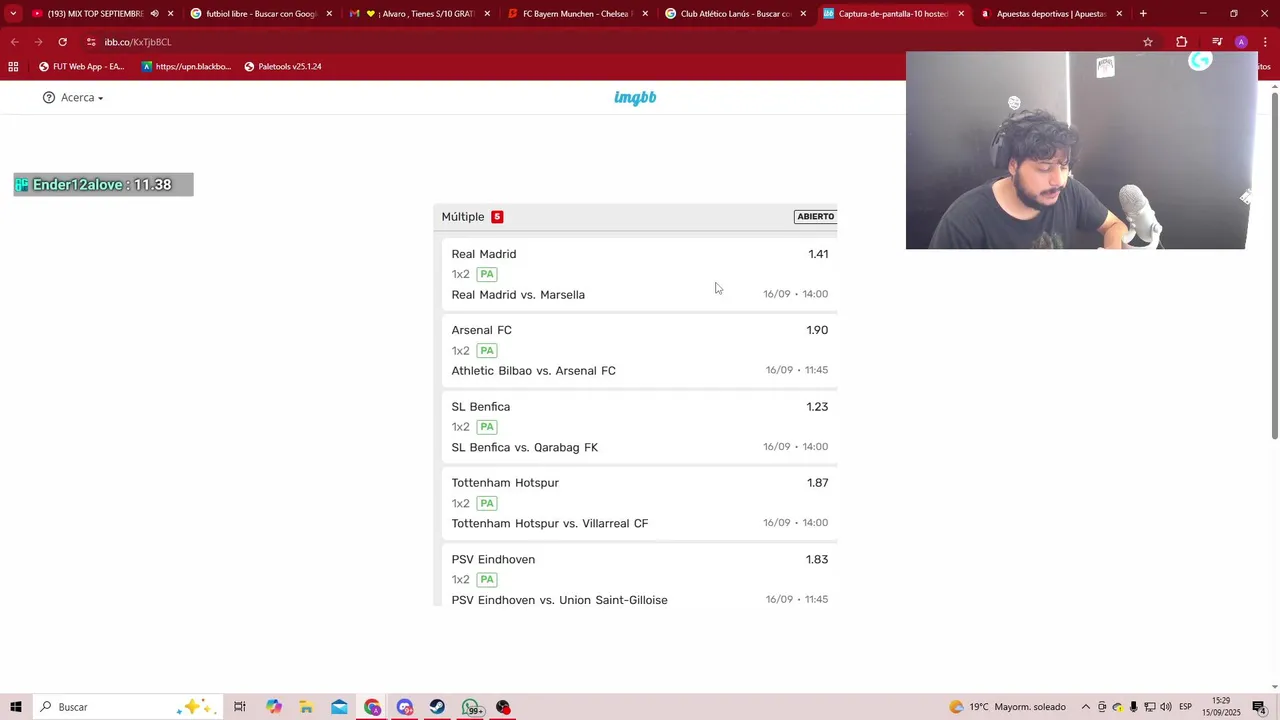The height and width of the screenshot is (720, 1280).
Task: Click the PA badge under PSV Eindhoven
Action: click(487, 580)
